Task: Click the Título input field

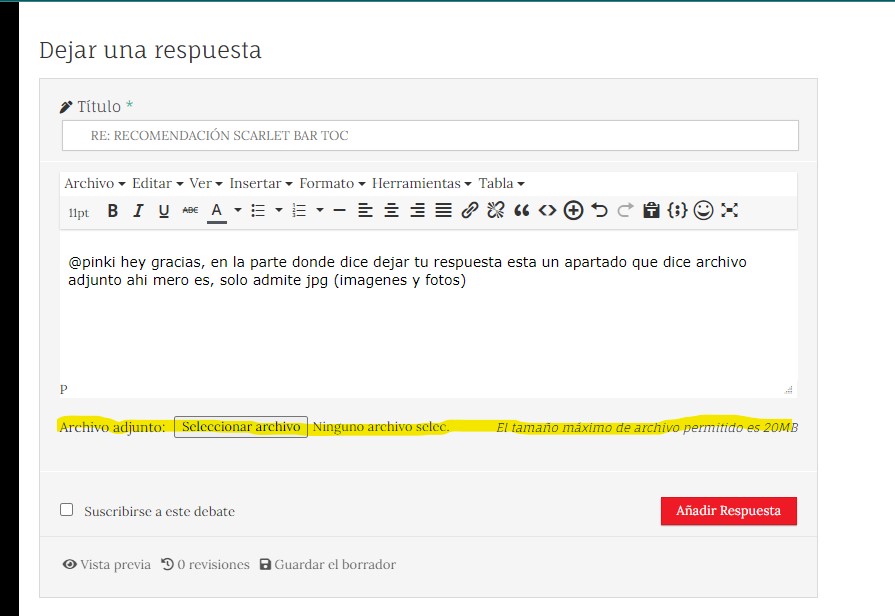Action: 430,135
